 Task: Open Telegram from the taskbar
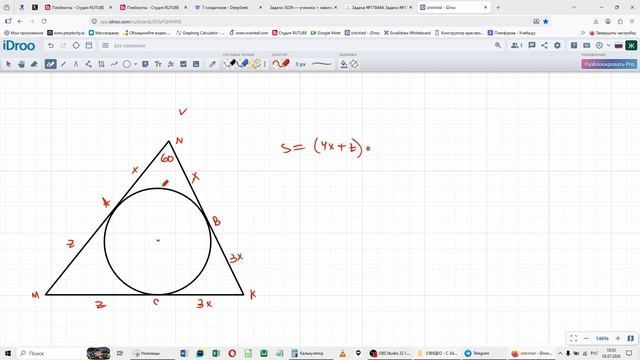[x=478, y=353]
